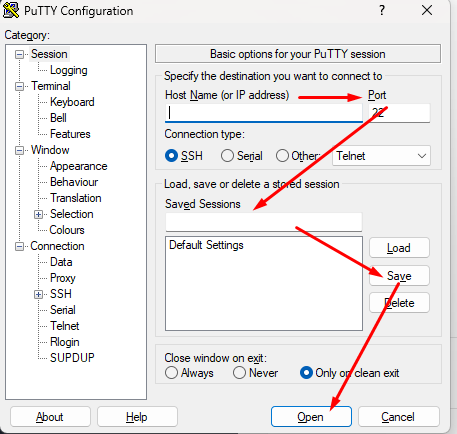Click the Cancel button
This screenshot has width=457, height=434.
(399, 417)
